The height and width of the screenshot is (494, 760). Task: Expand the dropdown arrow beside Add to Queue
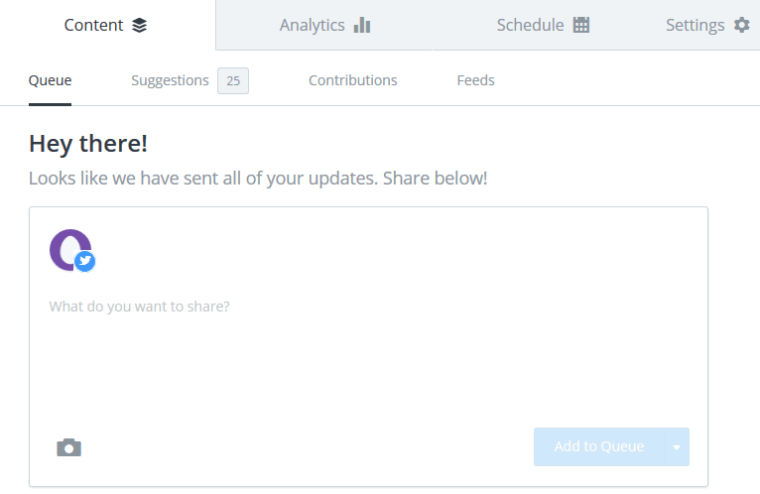pyautogui.click(x=676, y=447)
